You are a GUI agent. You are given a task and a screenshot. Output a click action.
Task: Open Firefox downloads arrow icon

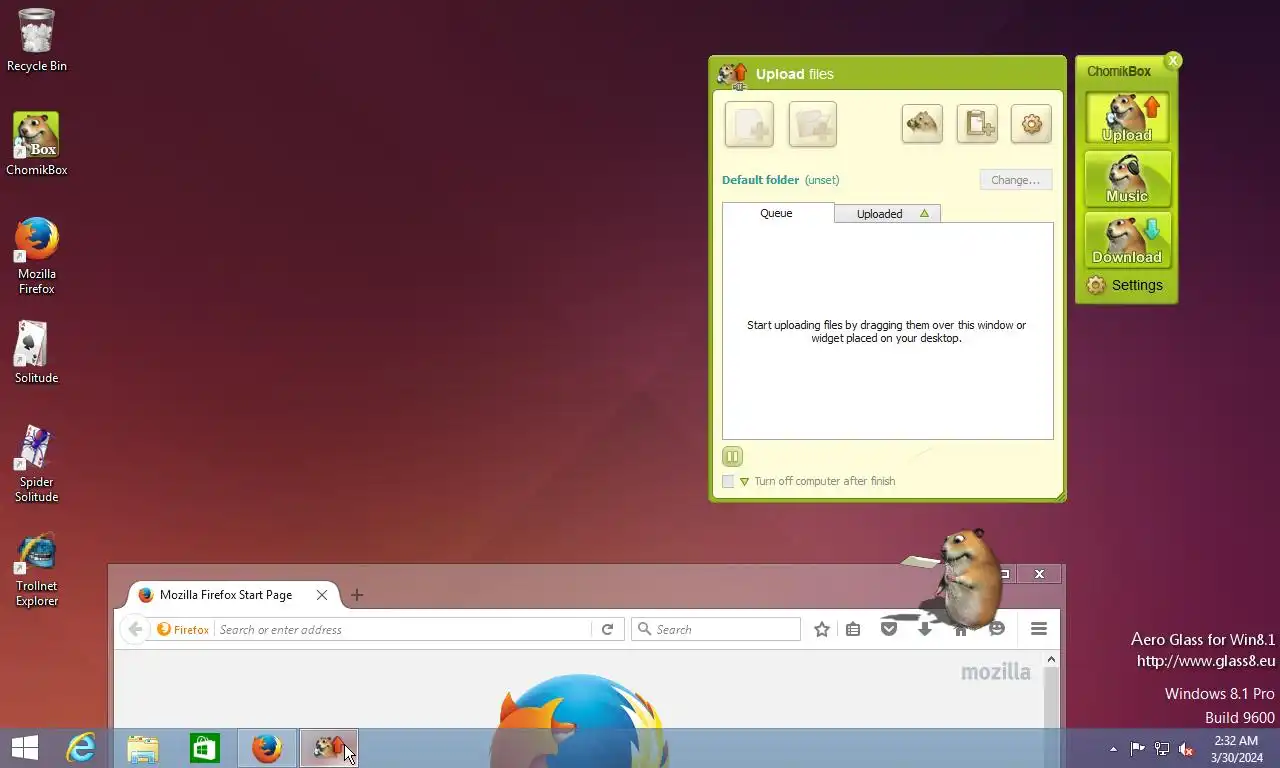(x=925, y=629)
